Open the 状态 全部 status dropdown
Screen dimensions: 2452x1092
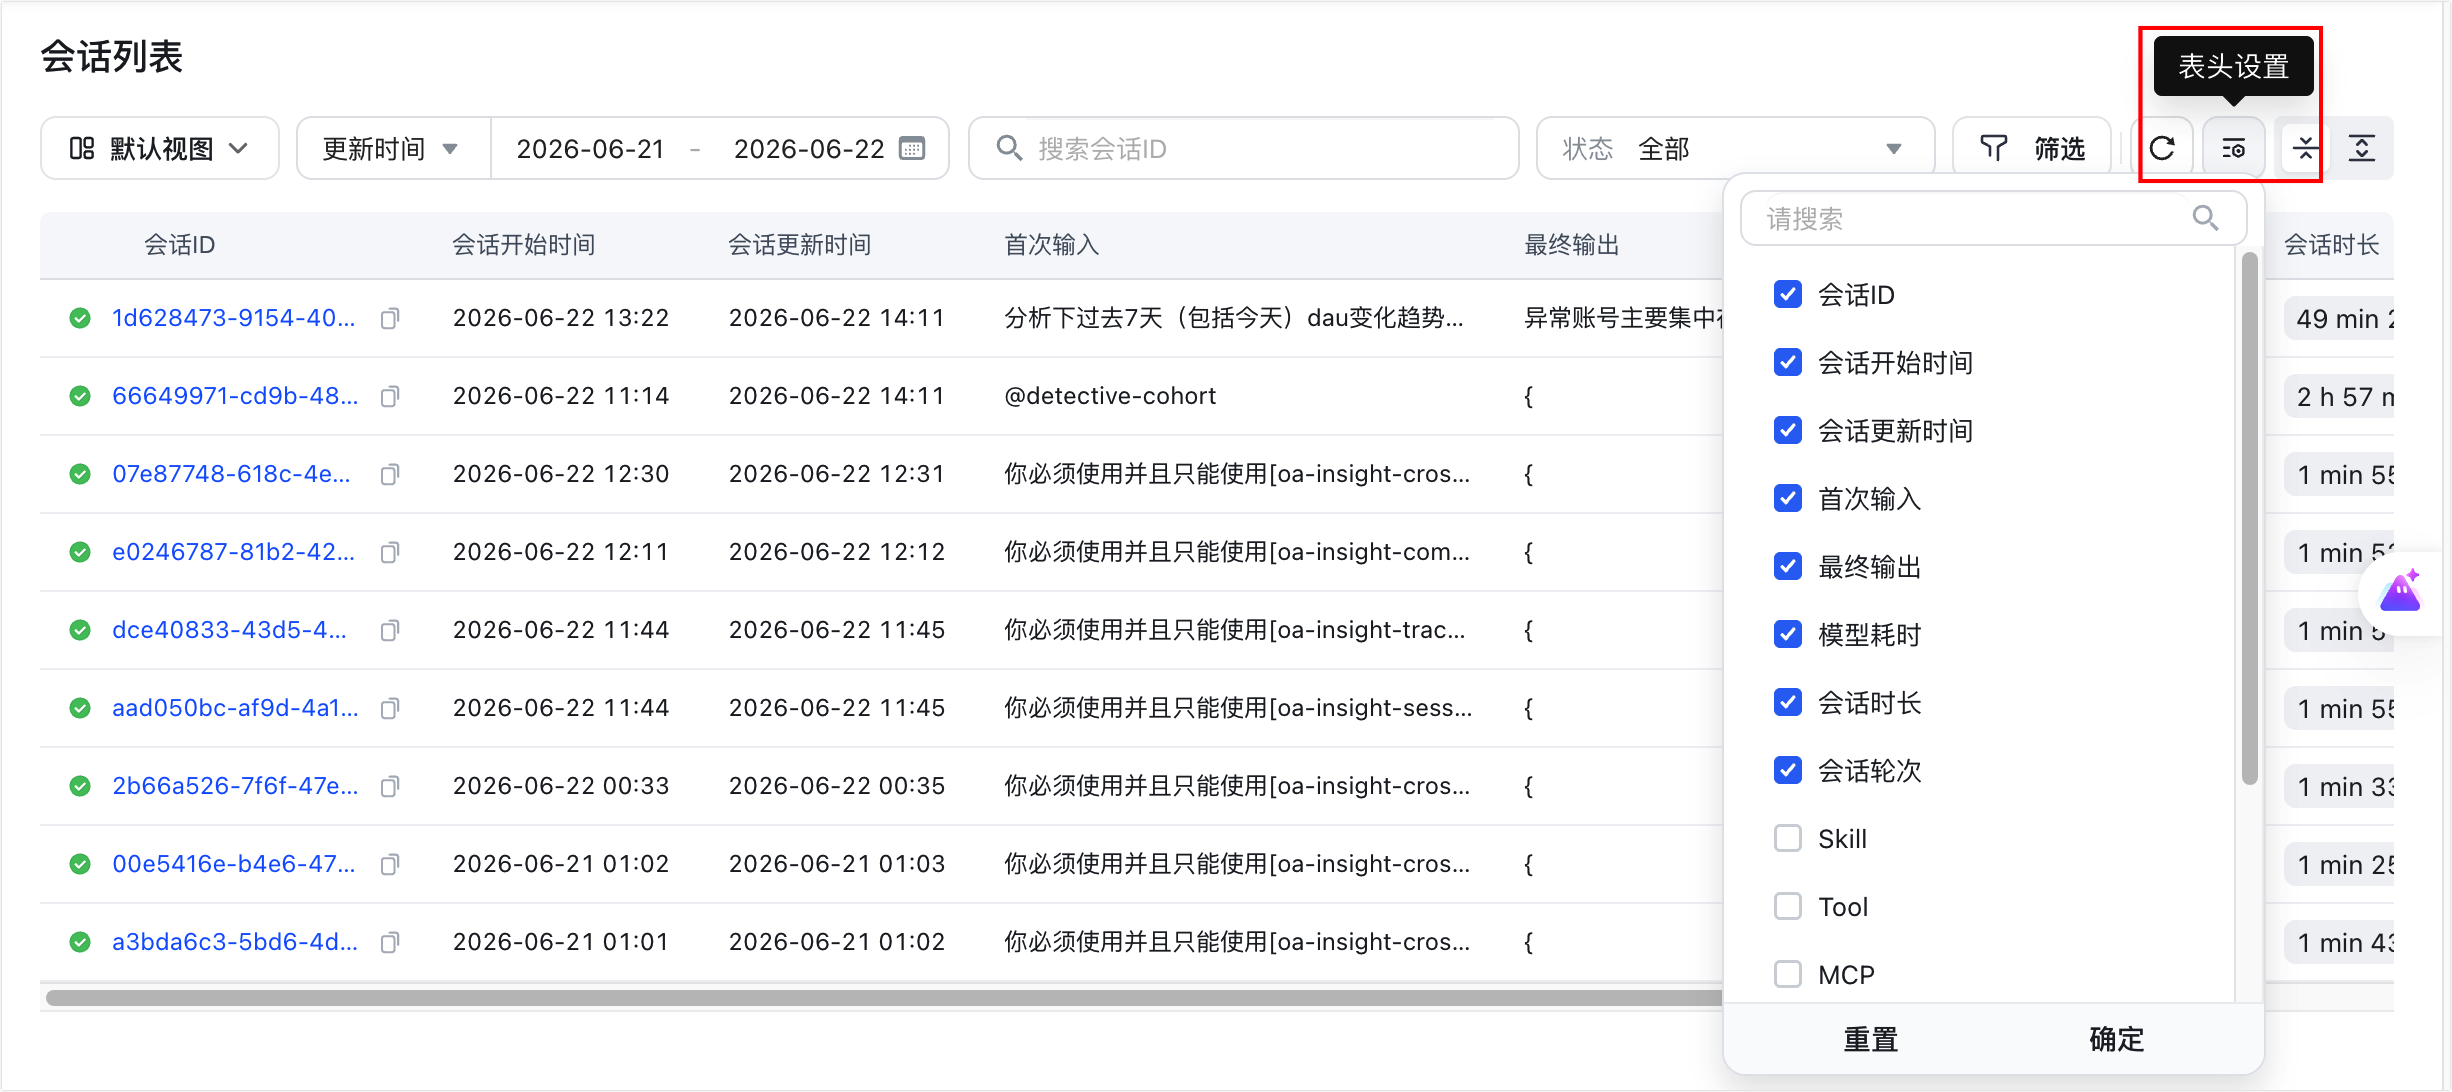pyautogui.click(x=1735, y=149)
